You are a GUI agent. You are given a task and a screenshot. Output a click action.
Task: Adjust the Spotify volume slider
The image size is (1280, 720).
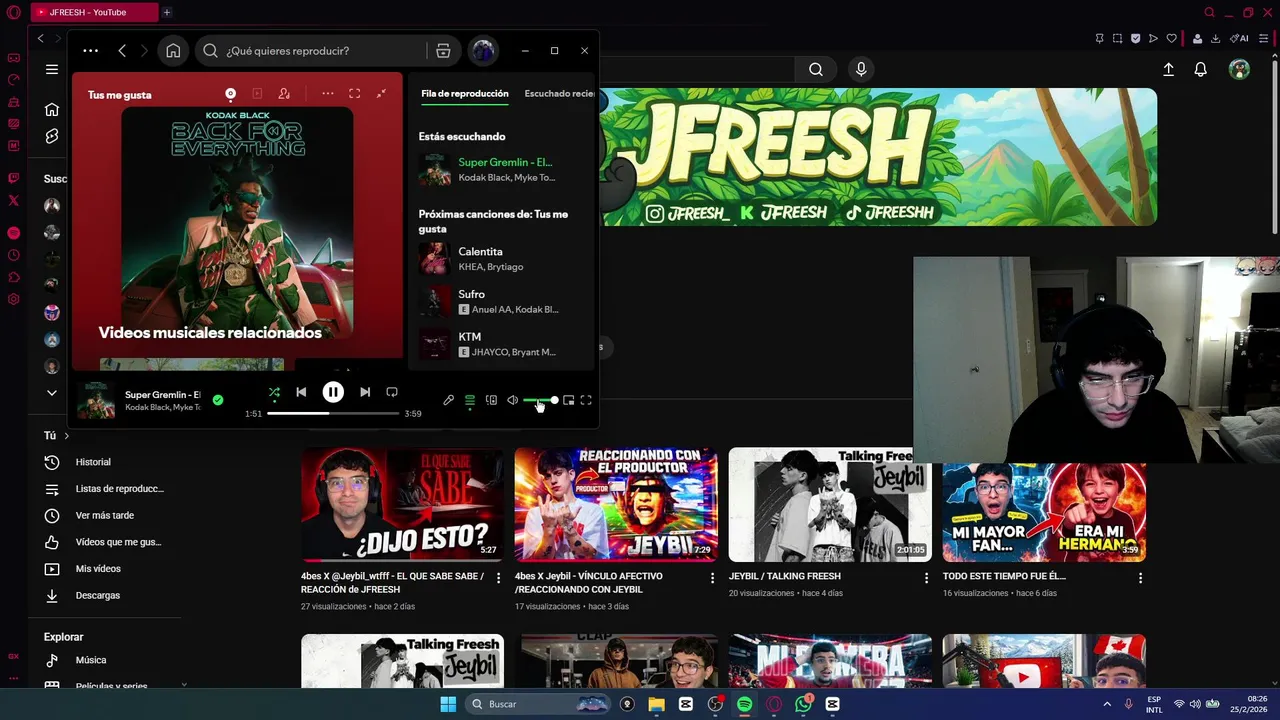click(540, 400)
